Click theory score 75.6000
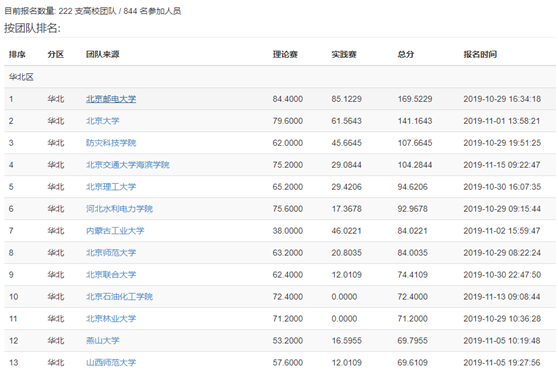Viewport: 558px width, 371px height. click(288, 209)
